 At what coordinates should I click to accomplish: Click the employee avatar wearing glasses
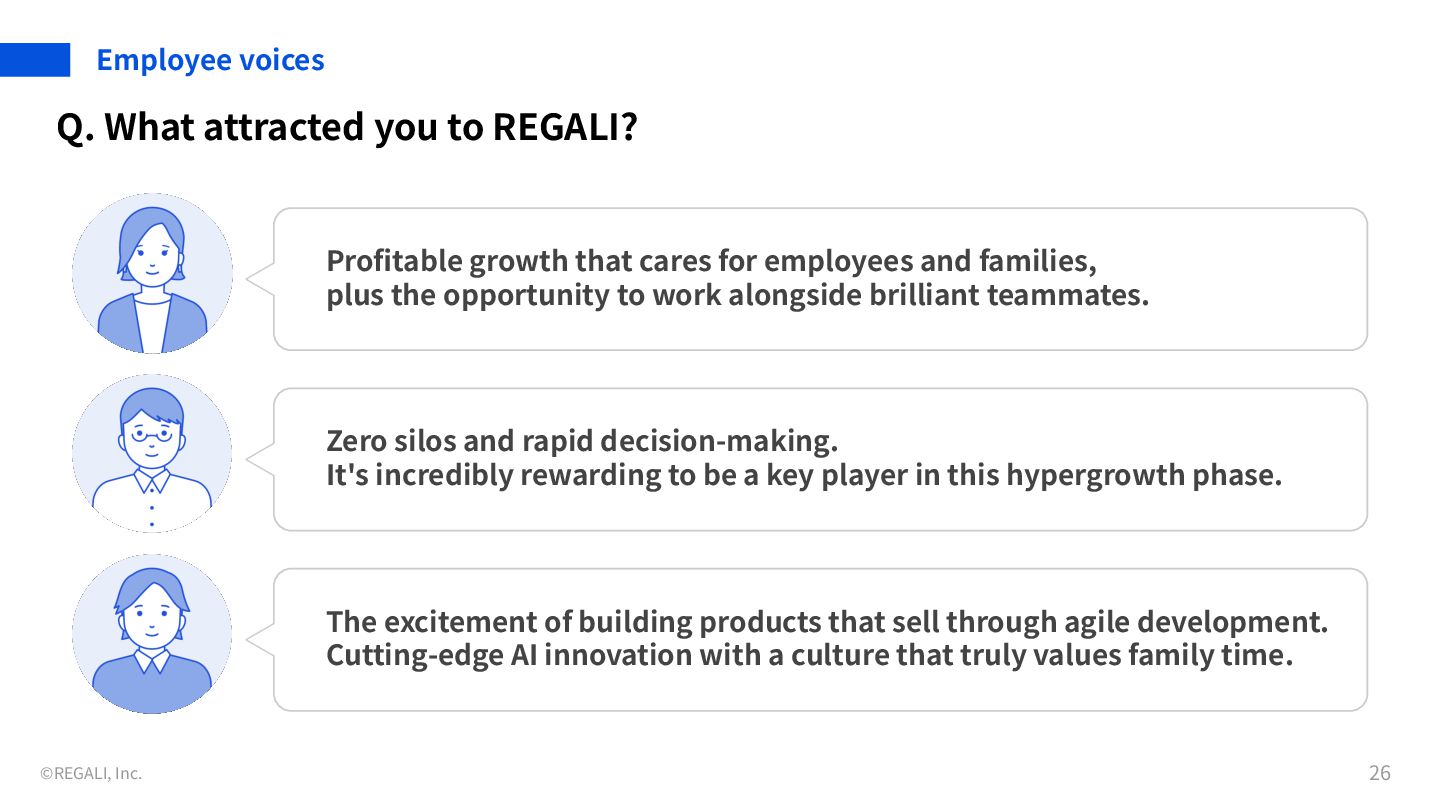(152, 454)
